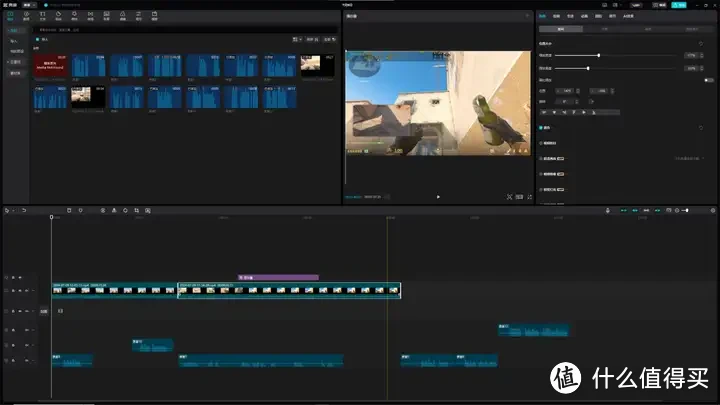Screen dimensions: 720x405
Task: Reset the blend section with its reset icon
Action: pyautogui.click(x=701, y=128)
